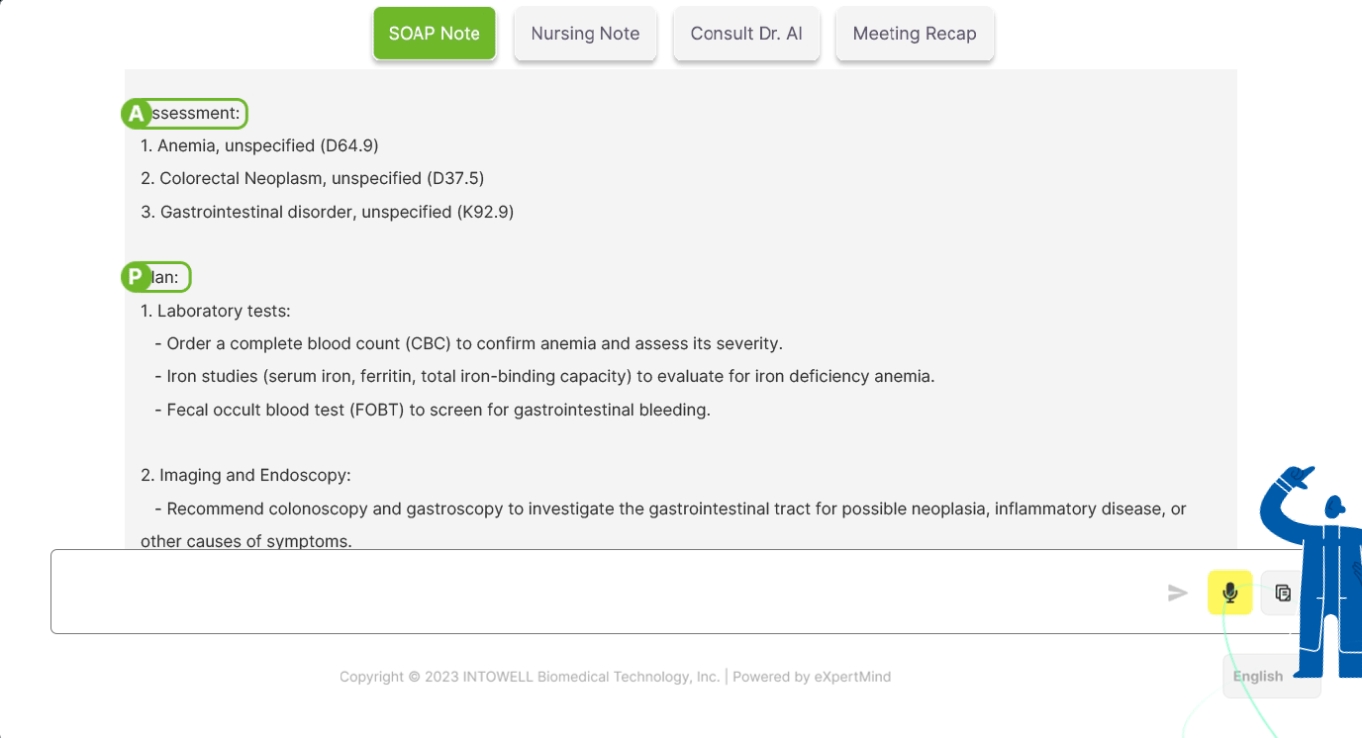The height and width of the screenshot is (738, 1362).
Task: Click the Anemia, unspecified (D64.9) line
Action: [259, 146]
